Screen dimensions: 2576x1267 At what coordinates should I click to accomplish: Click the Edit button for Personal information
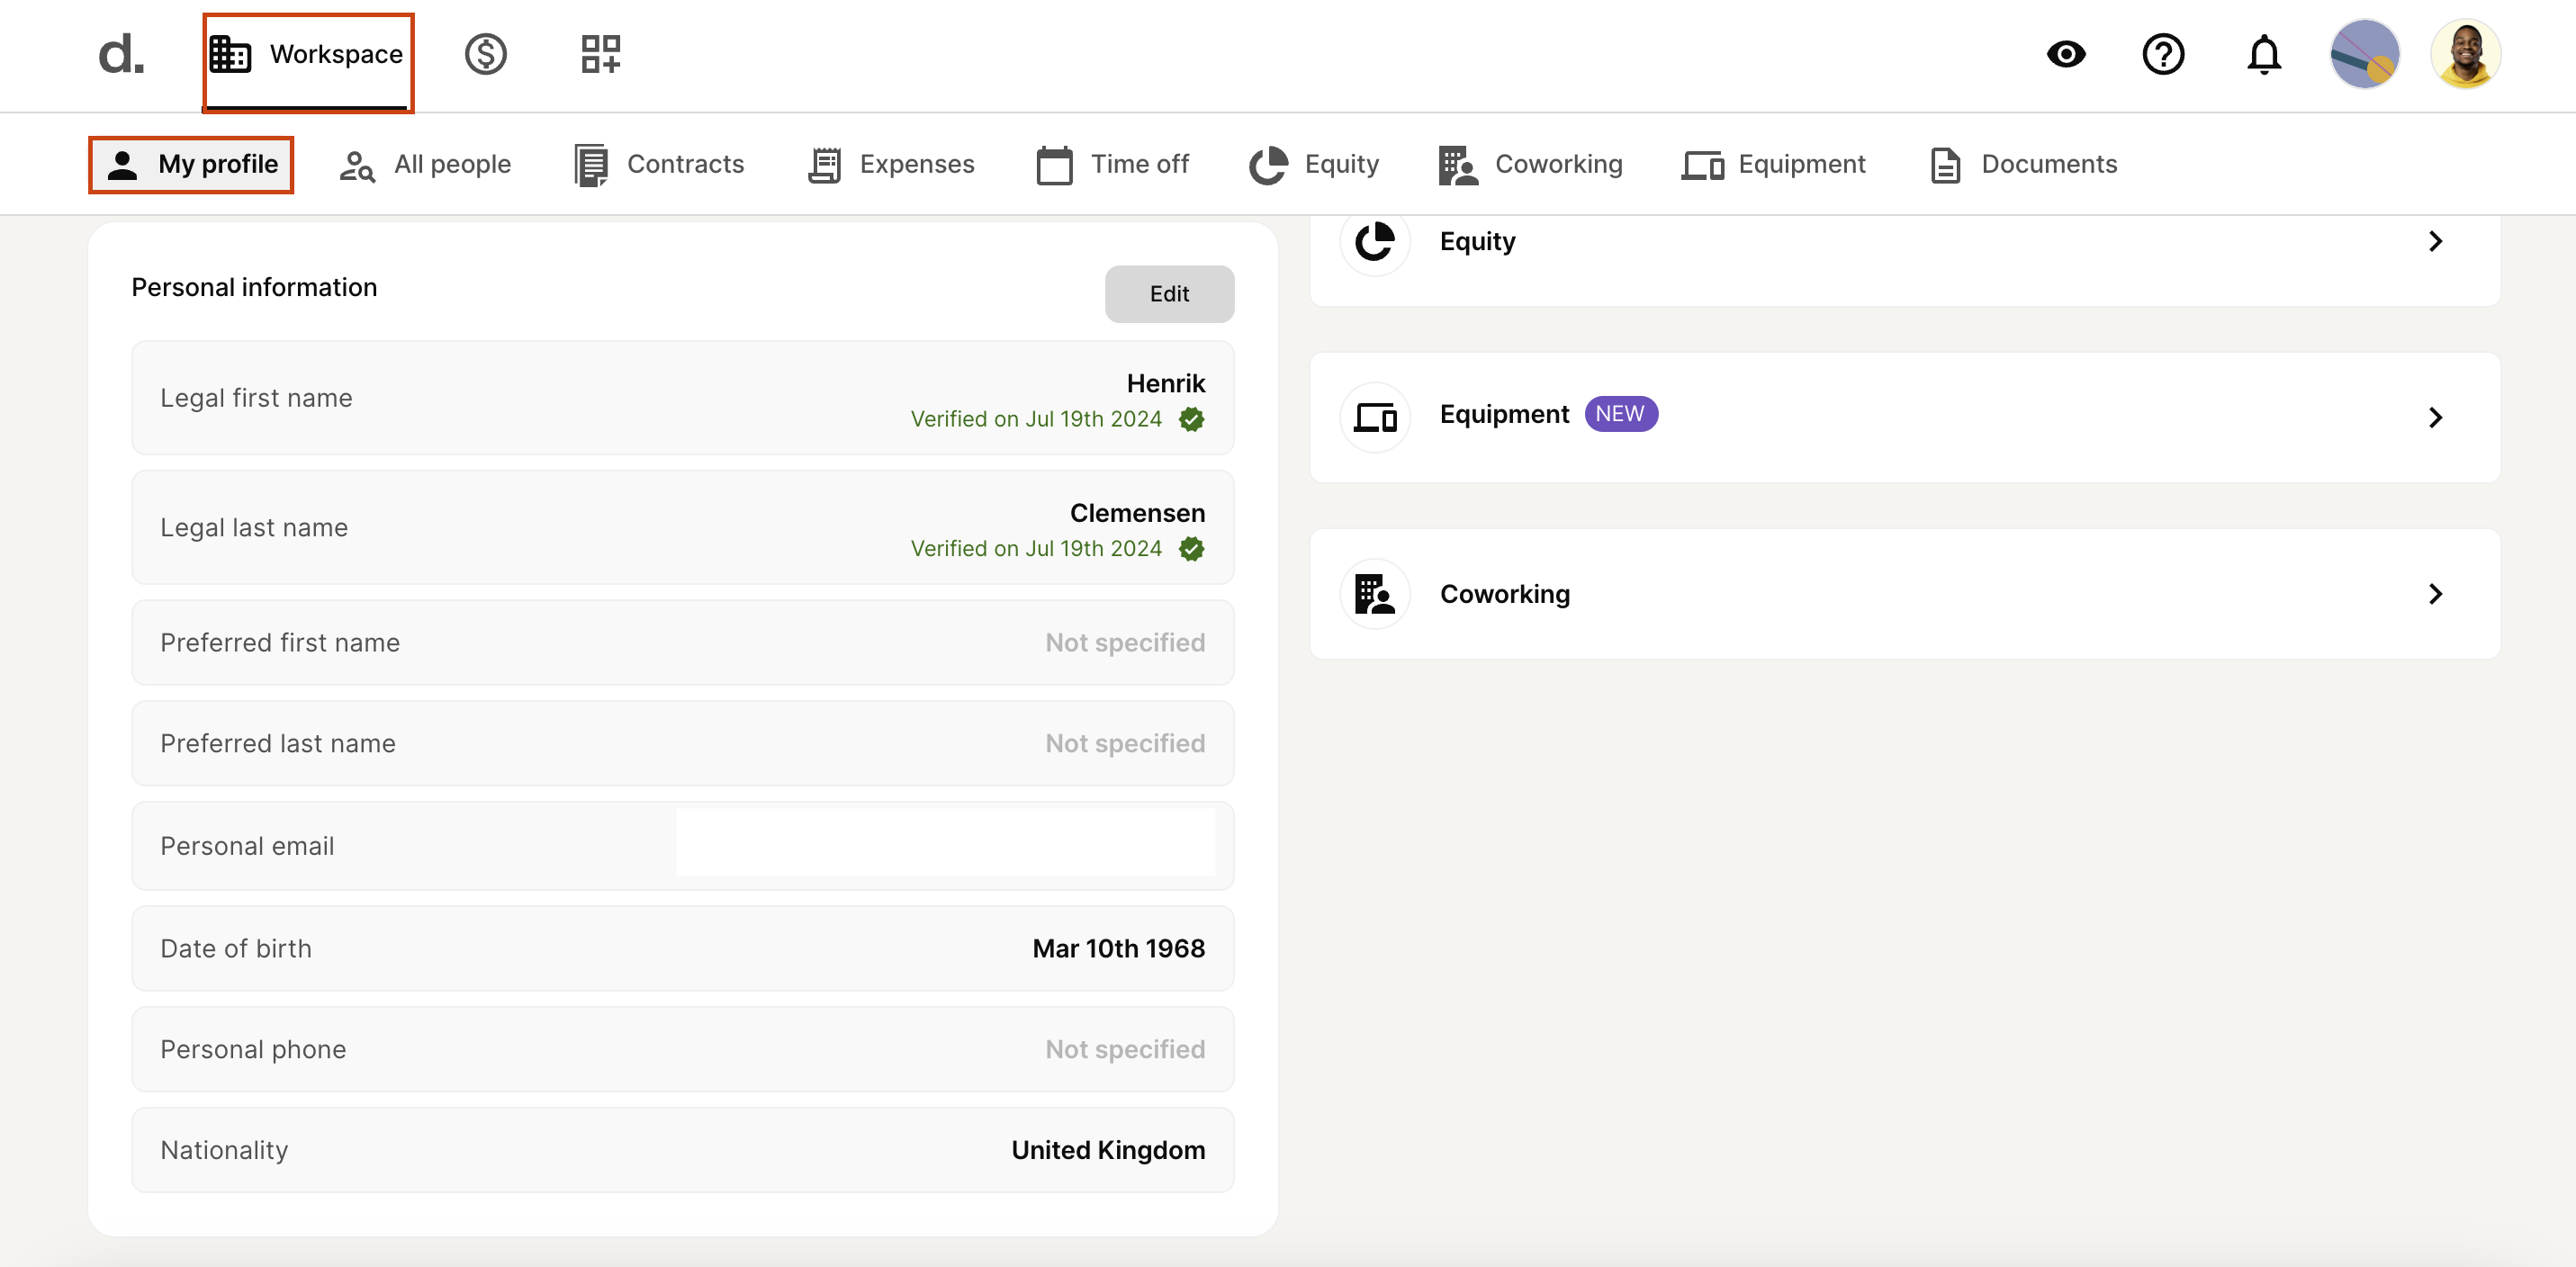(x=1169, y=294)
